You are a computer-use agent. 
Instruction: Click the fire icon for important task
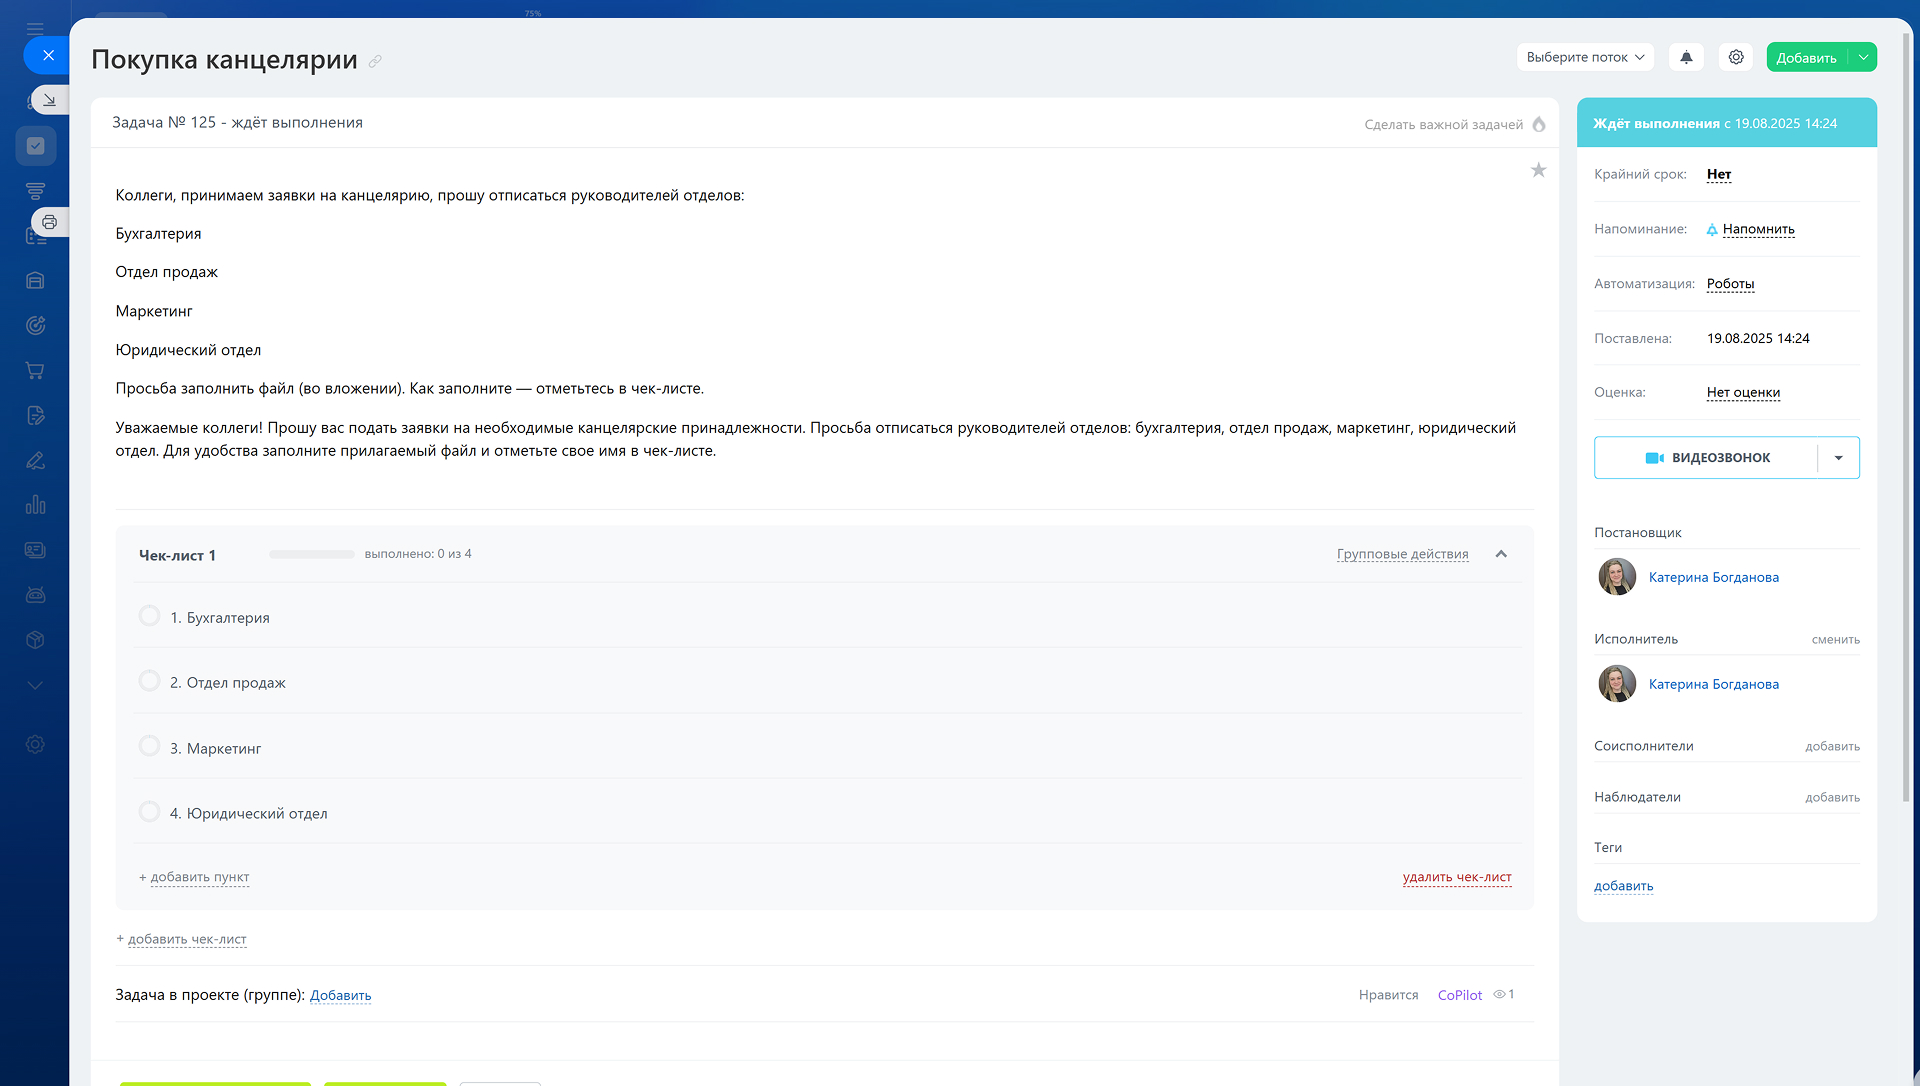click(x=1539, y=124)
